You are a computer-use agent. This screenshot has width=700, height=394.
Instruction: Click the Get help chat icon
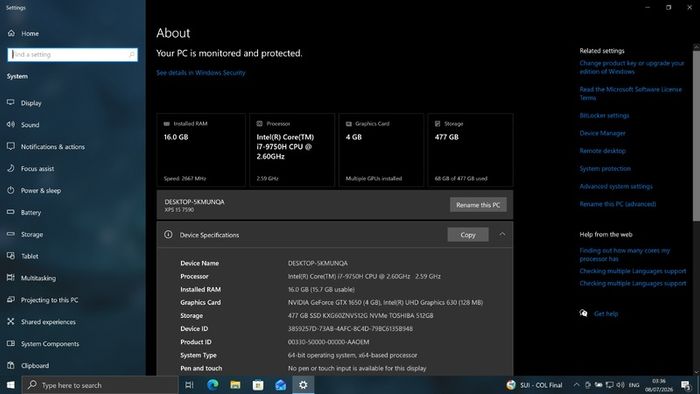583,313
